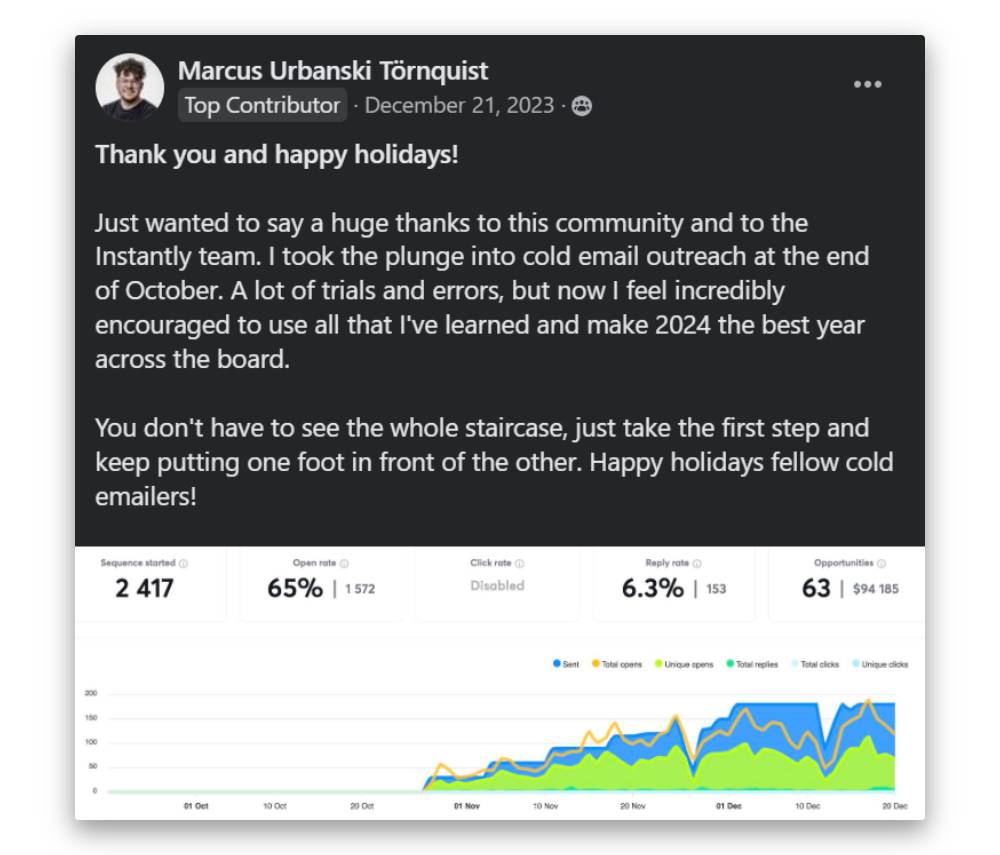Open Marcus Urbanski Törnquist's profile name link
Screen dimensions: 1000x855
333,71
